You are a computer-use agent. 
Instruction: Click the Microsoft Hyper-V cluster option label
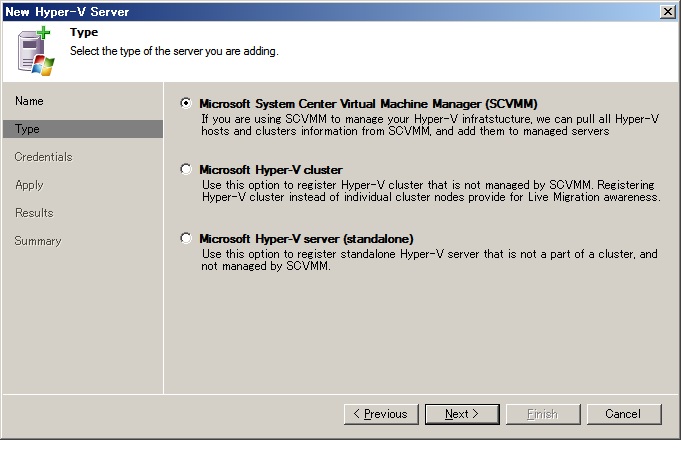pos(271,169)
